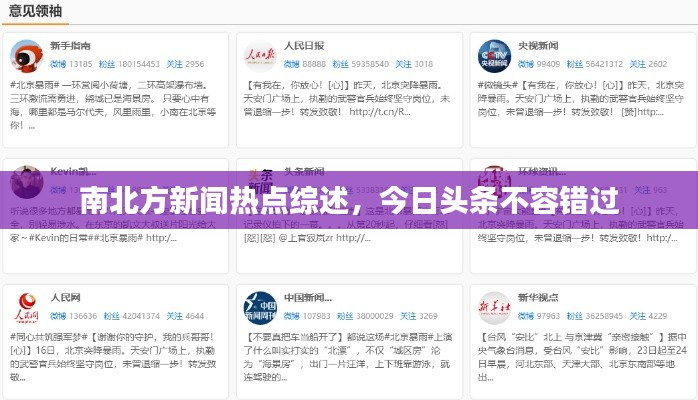View 新华视点 followers 36258945

[595, 316]
